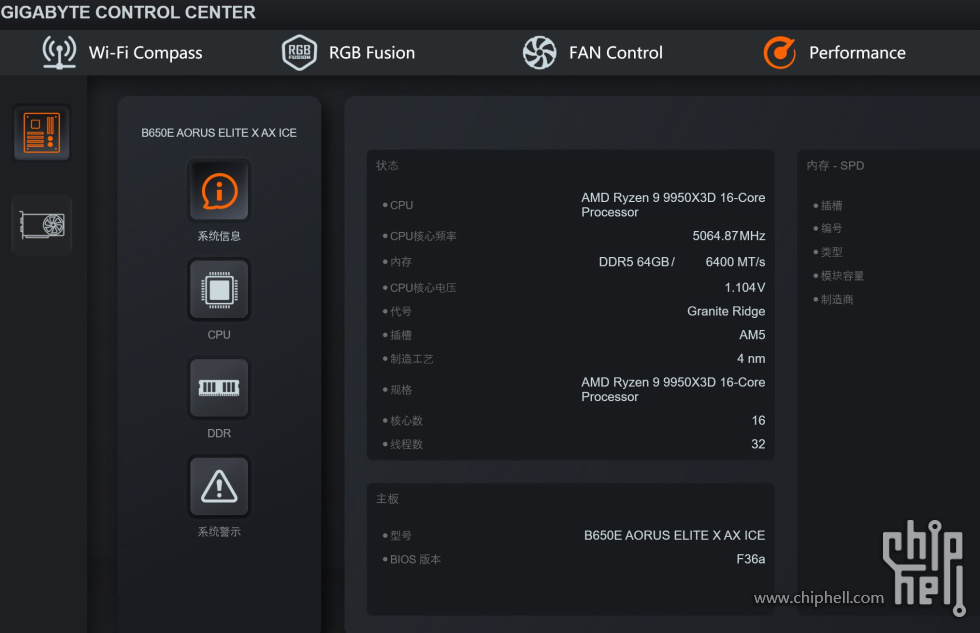Select the motherboard icon in the left sidebar
This screenshot has height=633, width=980.
pos(42,132)
